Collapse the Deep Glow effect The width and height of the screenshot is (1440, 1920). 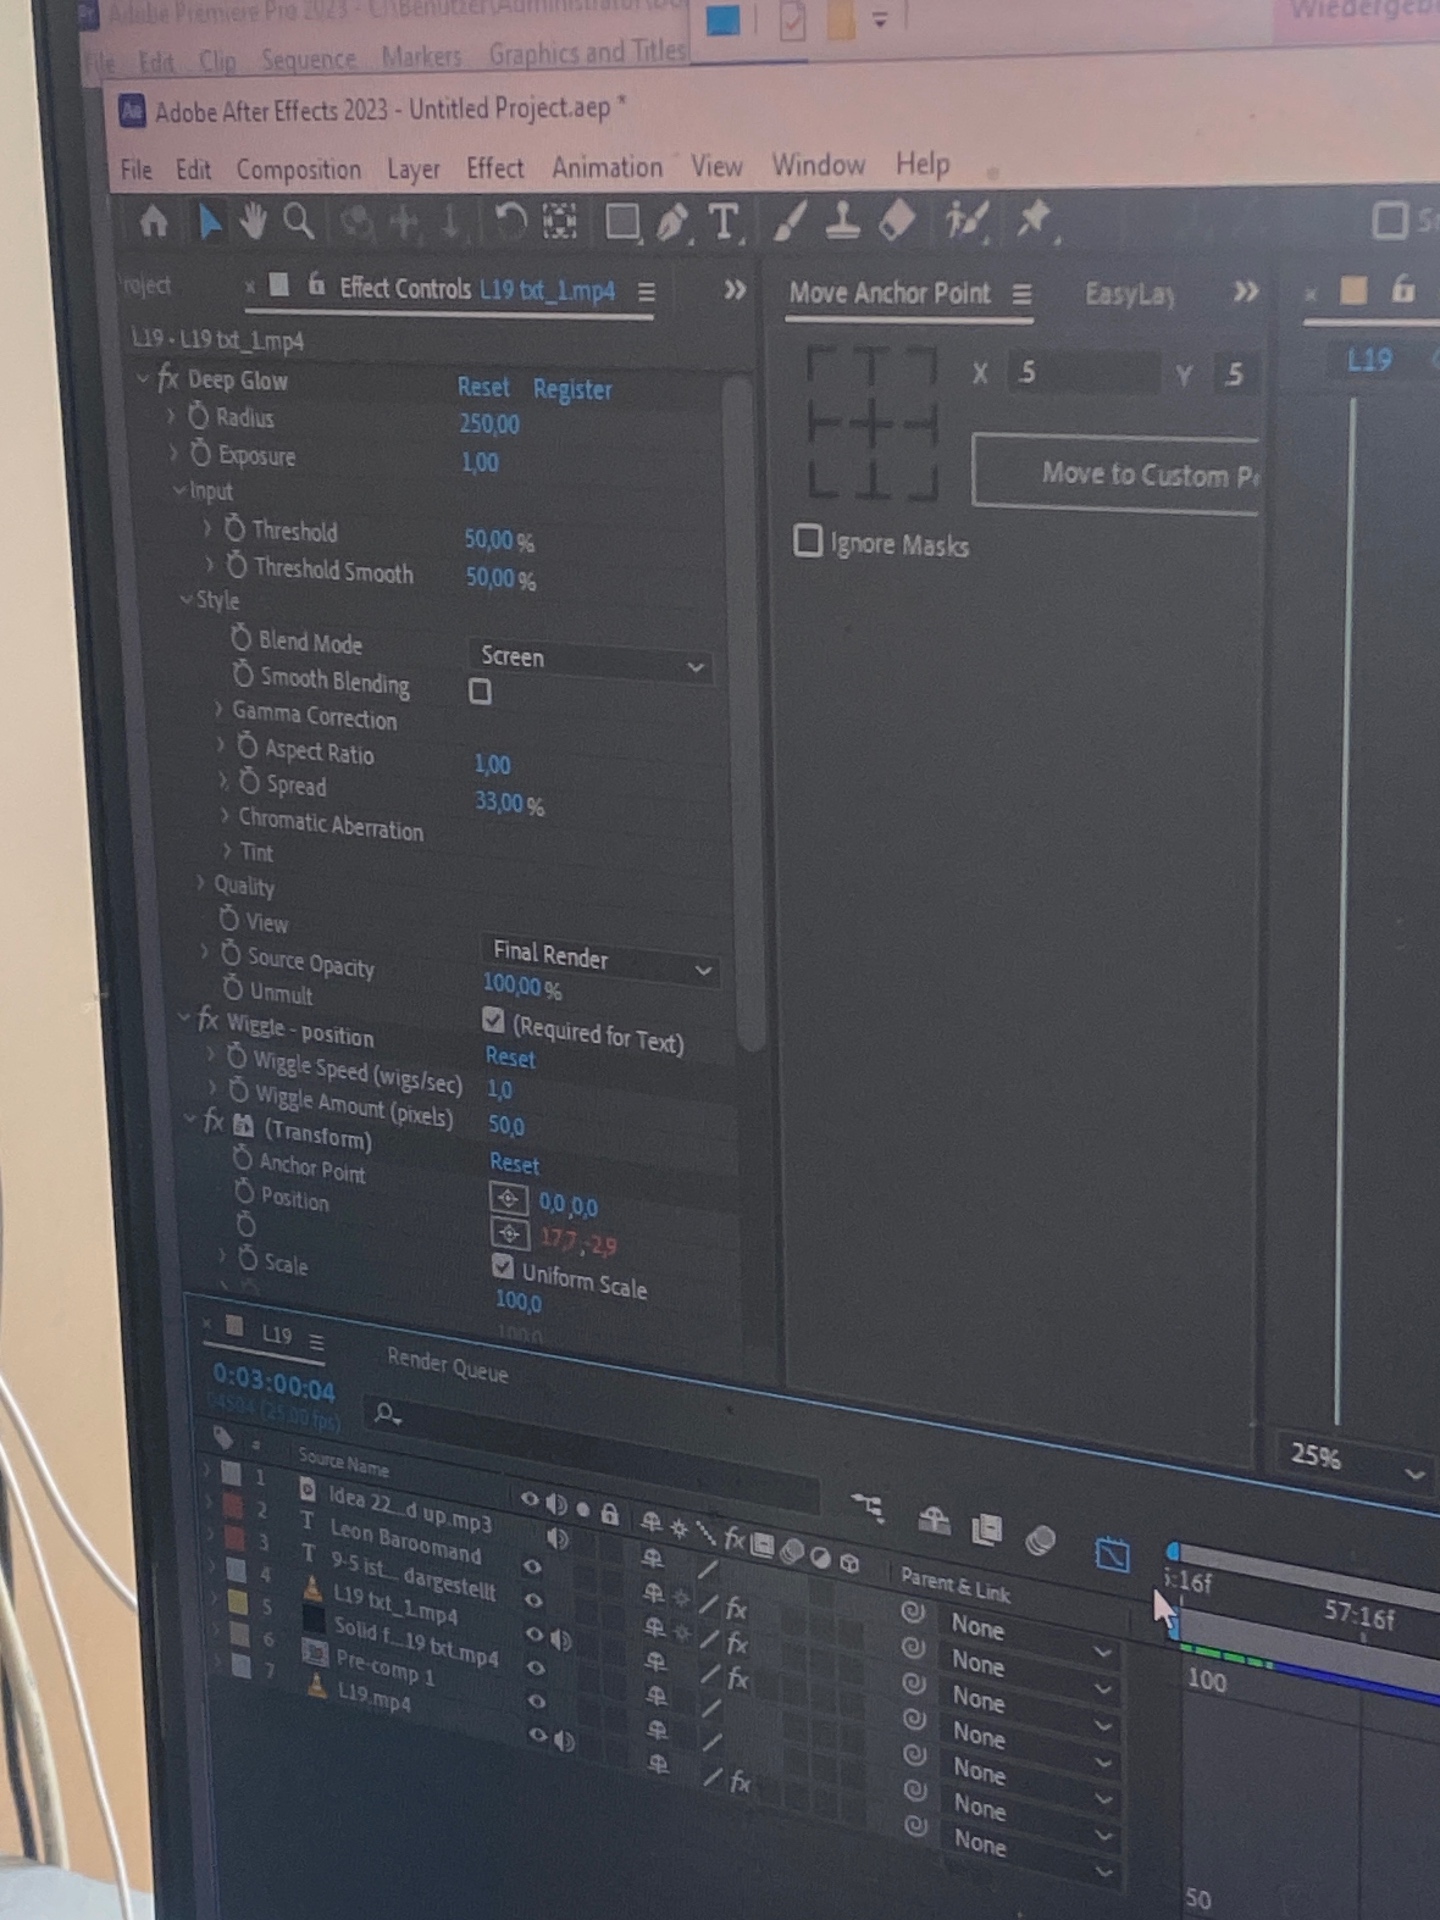[x=143, y=378]
